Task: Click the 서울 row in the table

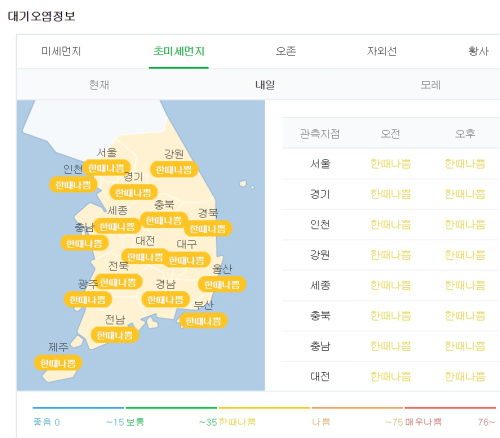Action: click(391, 164)
